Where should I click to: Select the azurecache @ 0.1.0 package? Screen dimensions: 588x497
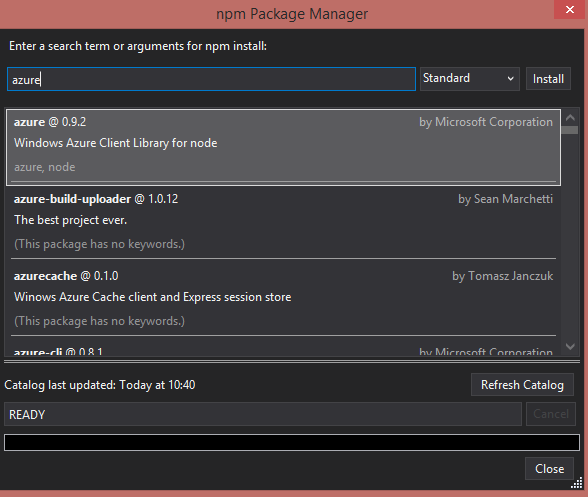coord(284,299)
